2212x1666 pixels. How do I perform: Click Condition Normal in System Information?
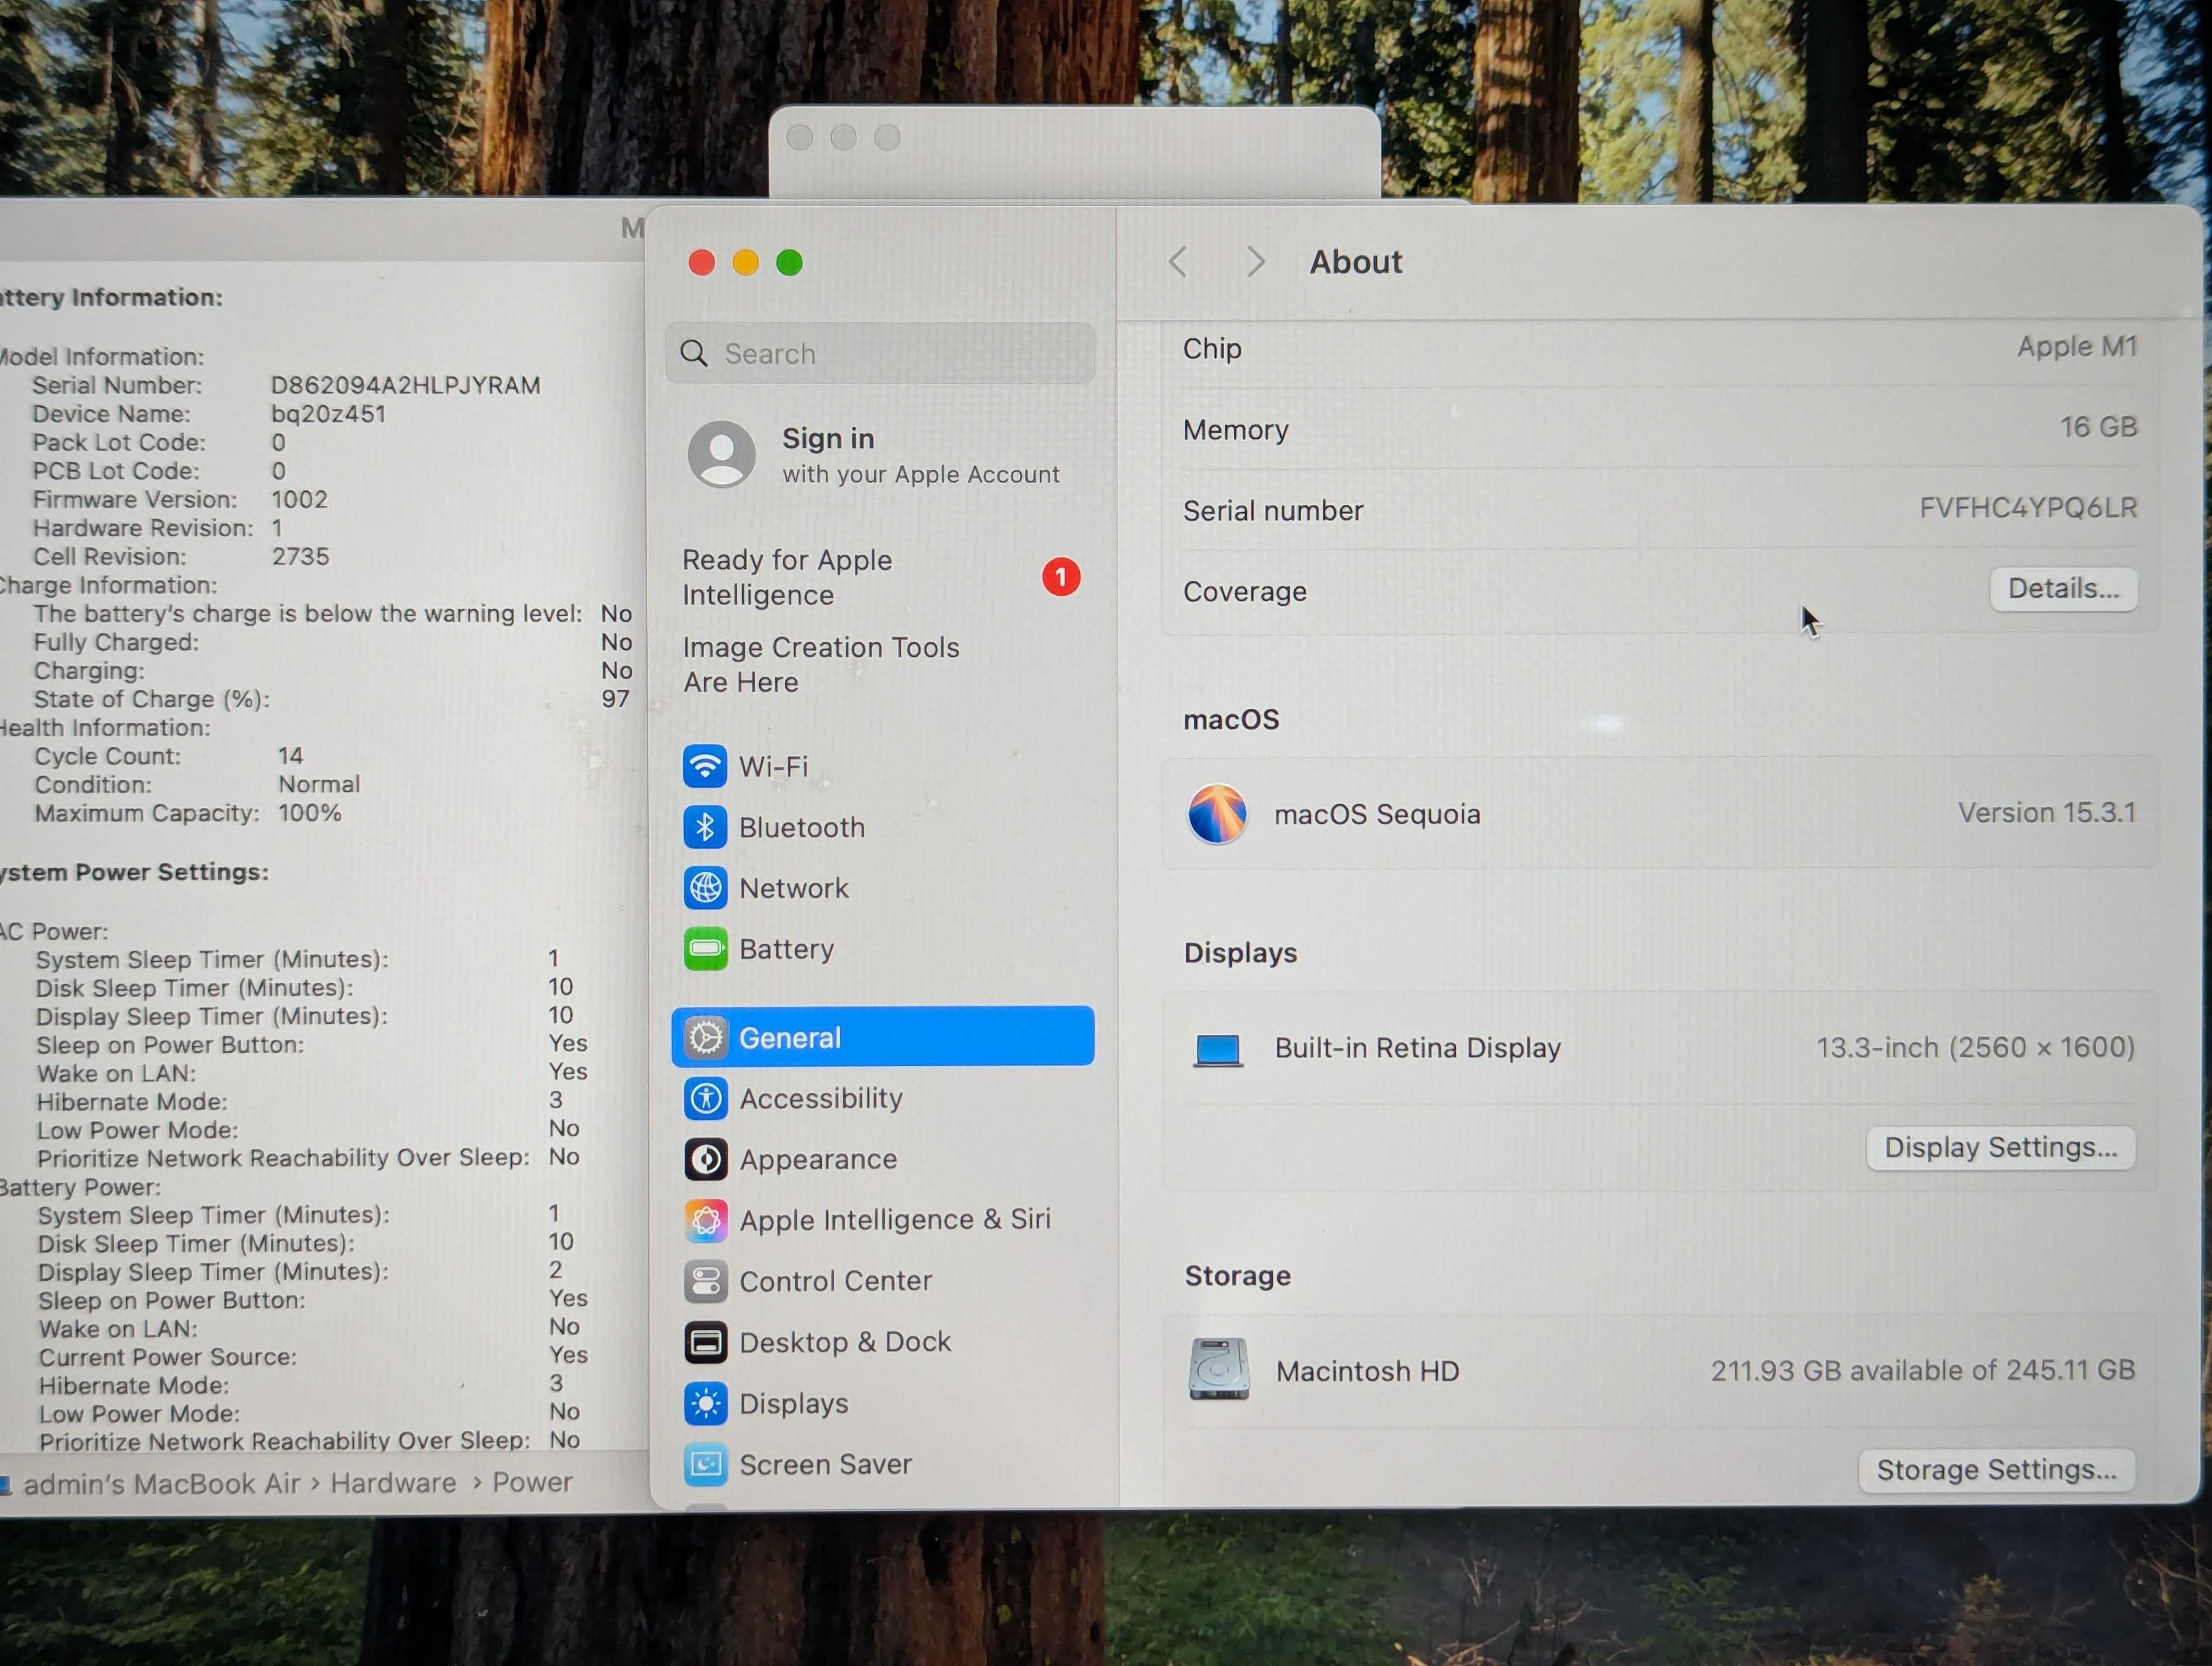point(318,784)
